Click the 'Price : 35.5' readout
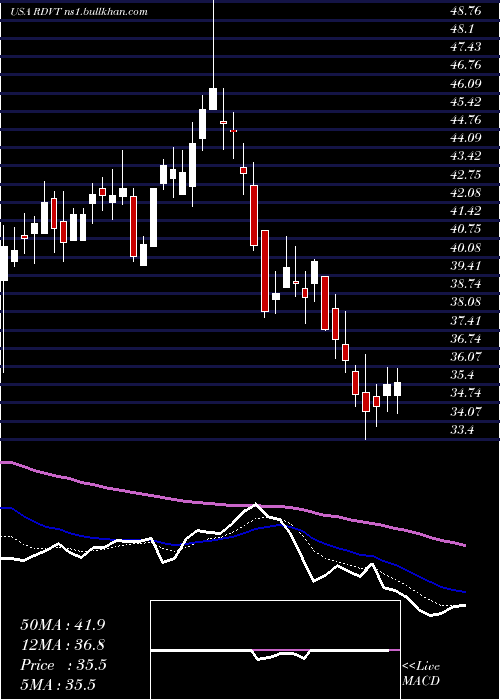 [x=63, y=665]
